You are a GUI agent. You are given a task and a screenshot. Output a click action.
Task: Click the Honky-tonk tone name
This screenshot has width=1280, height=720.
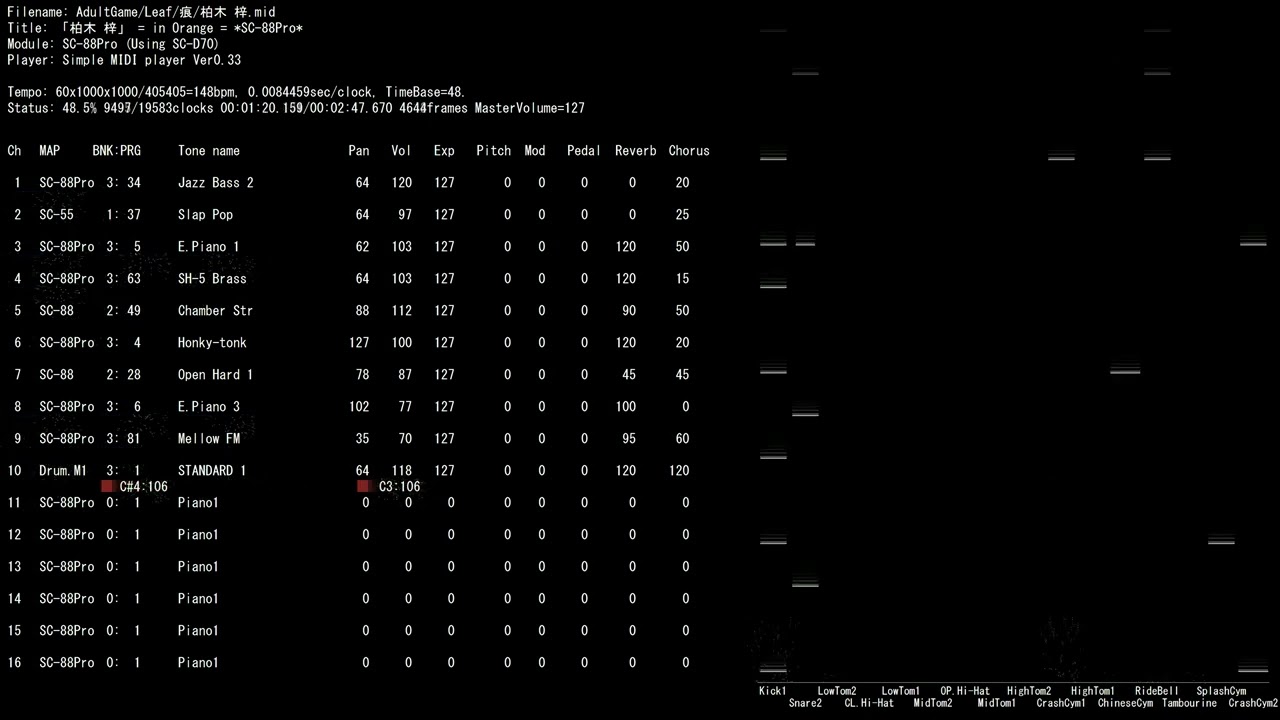point(212,343)
